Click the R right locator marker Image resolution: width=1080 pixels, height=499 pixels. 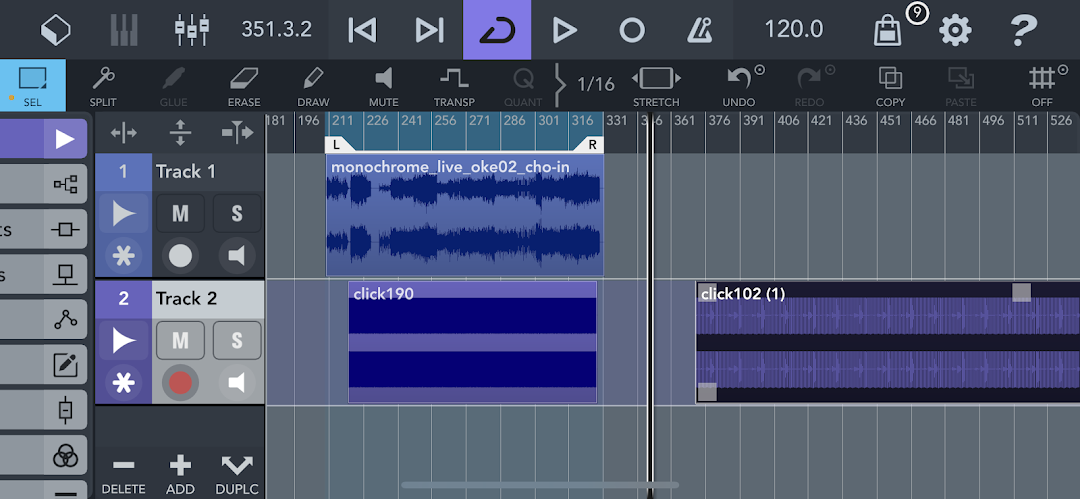point(589,144)
